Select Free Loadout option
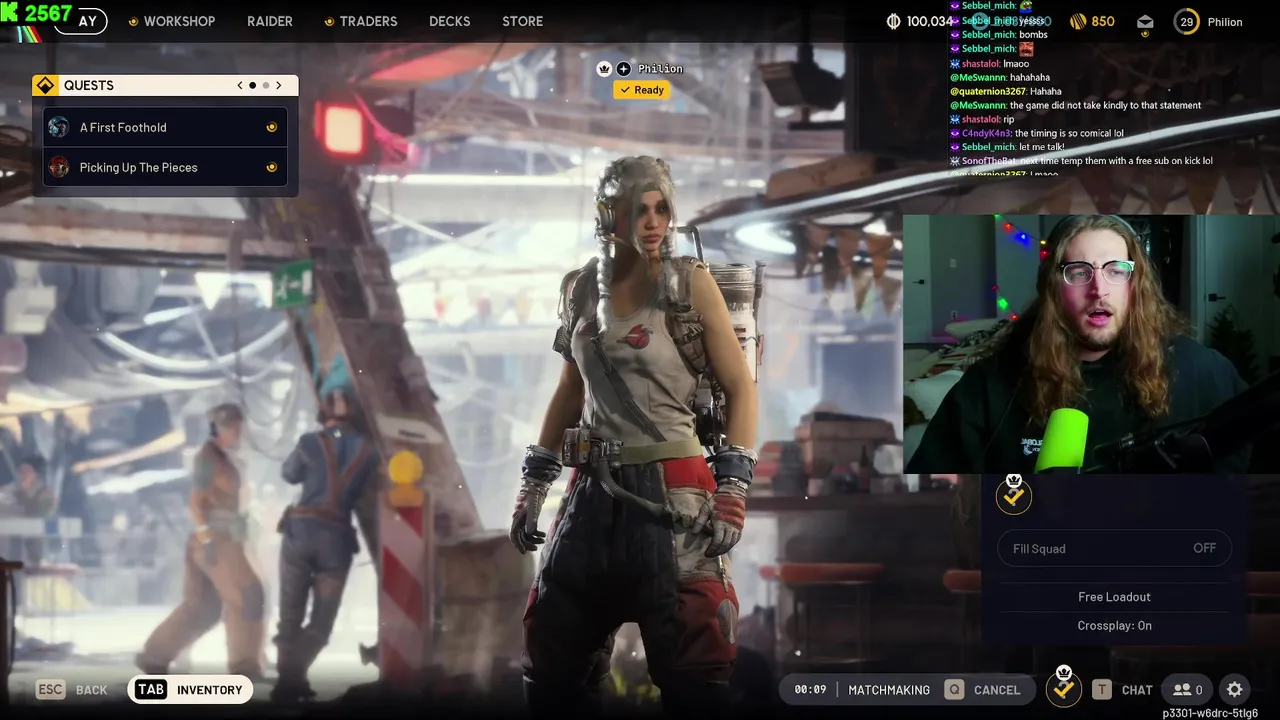 coord(1114,597)
